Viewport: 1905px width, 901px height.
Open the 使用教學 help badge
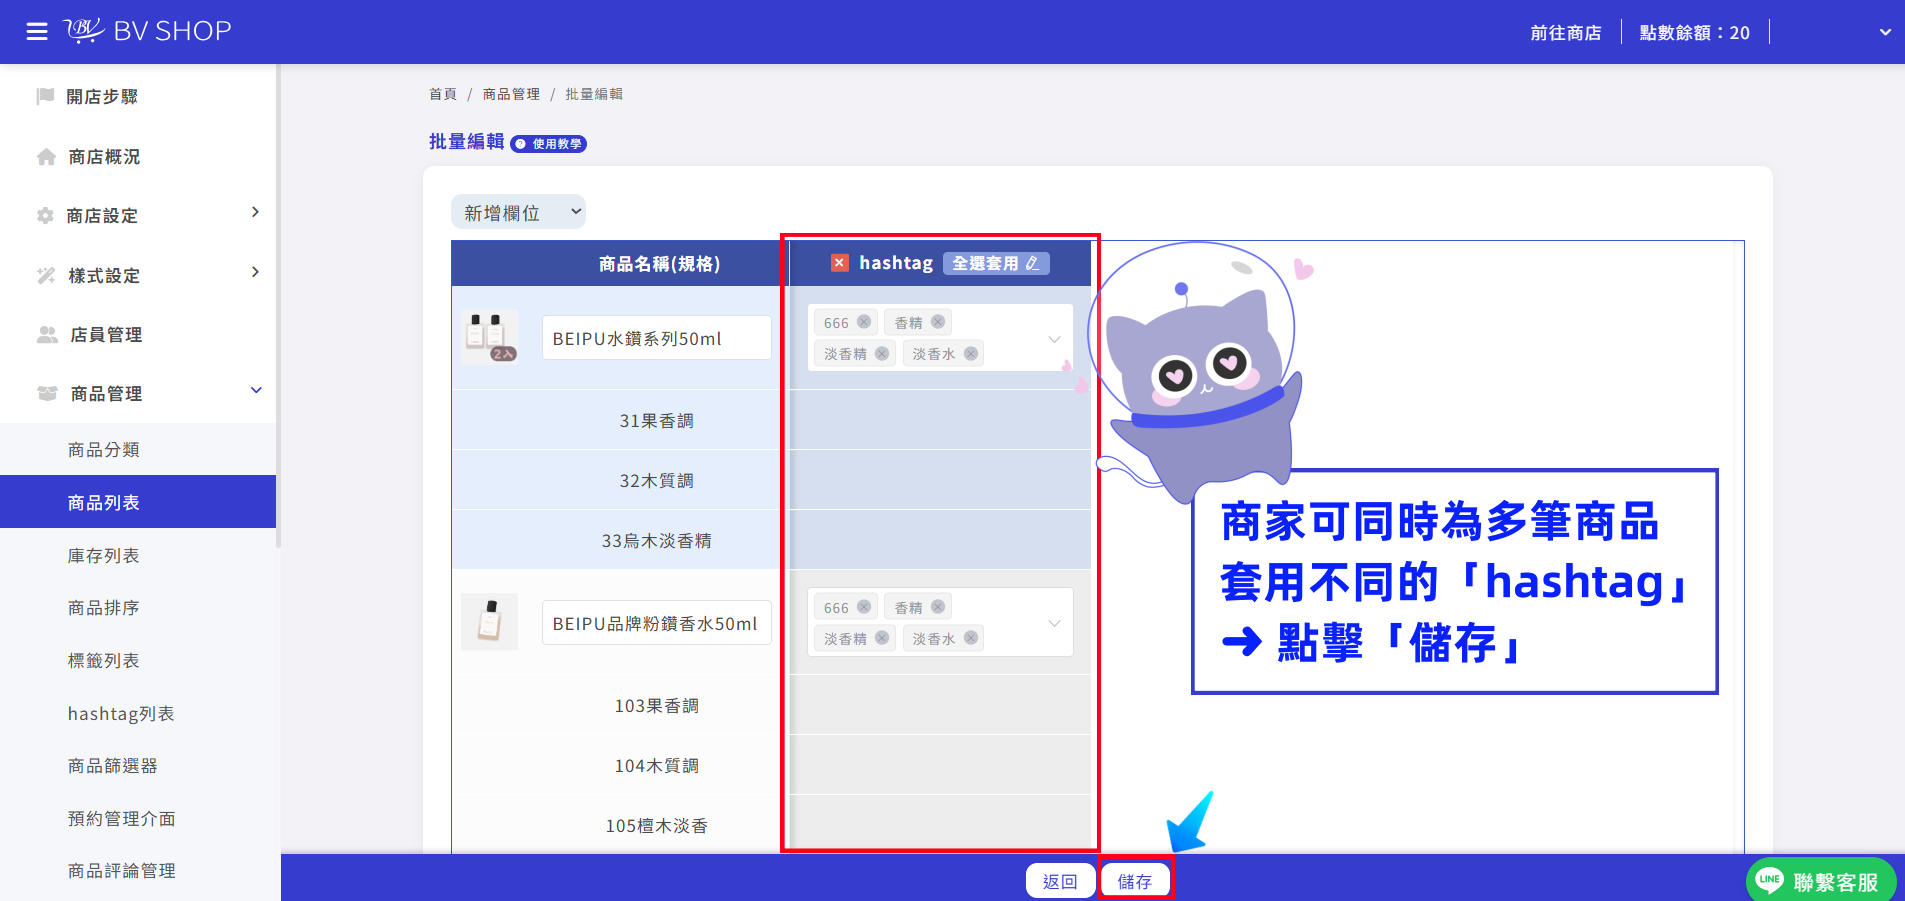tap(548, 144)
